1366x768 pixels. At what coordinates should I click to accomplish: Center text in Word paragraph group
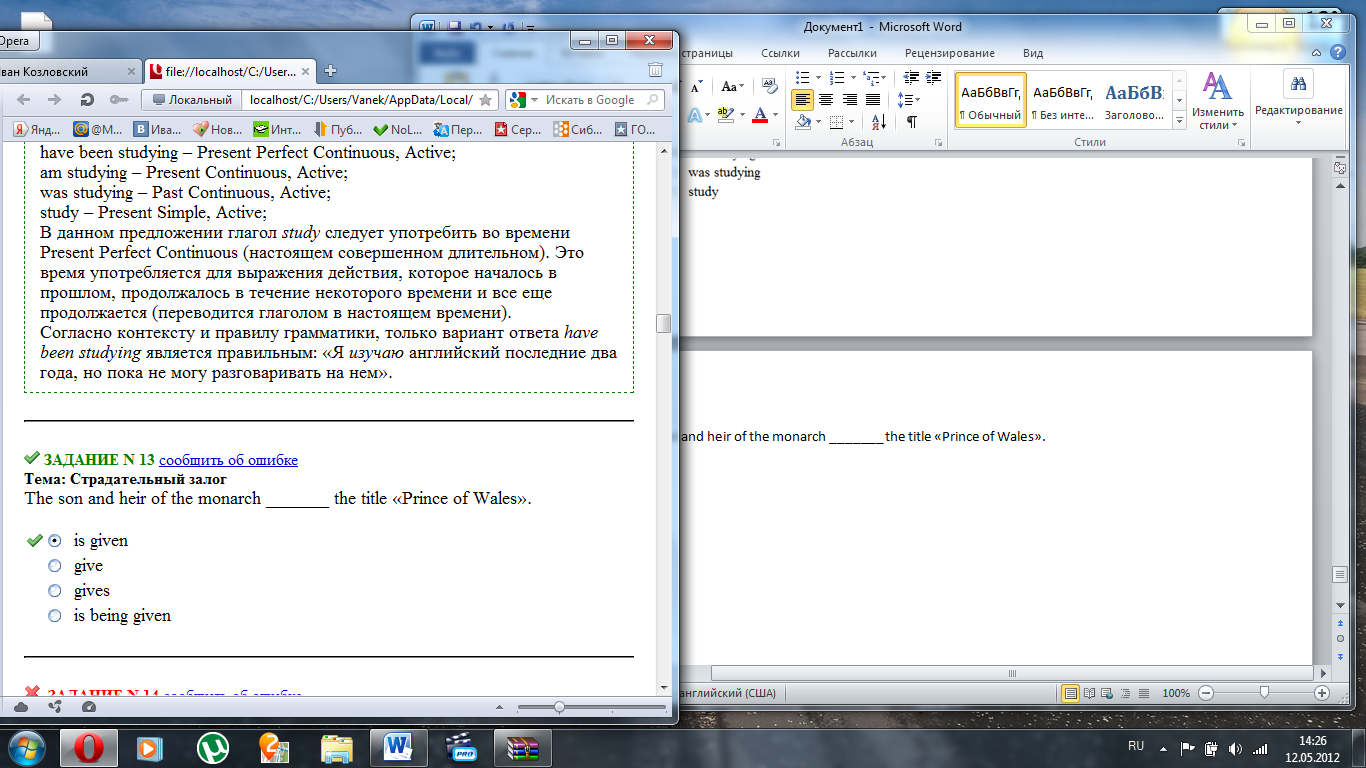pos(826,99)
